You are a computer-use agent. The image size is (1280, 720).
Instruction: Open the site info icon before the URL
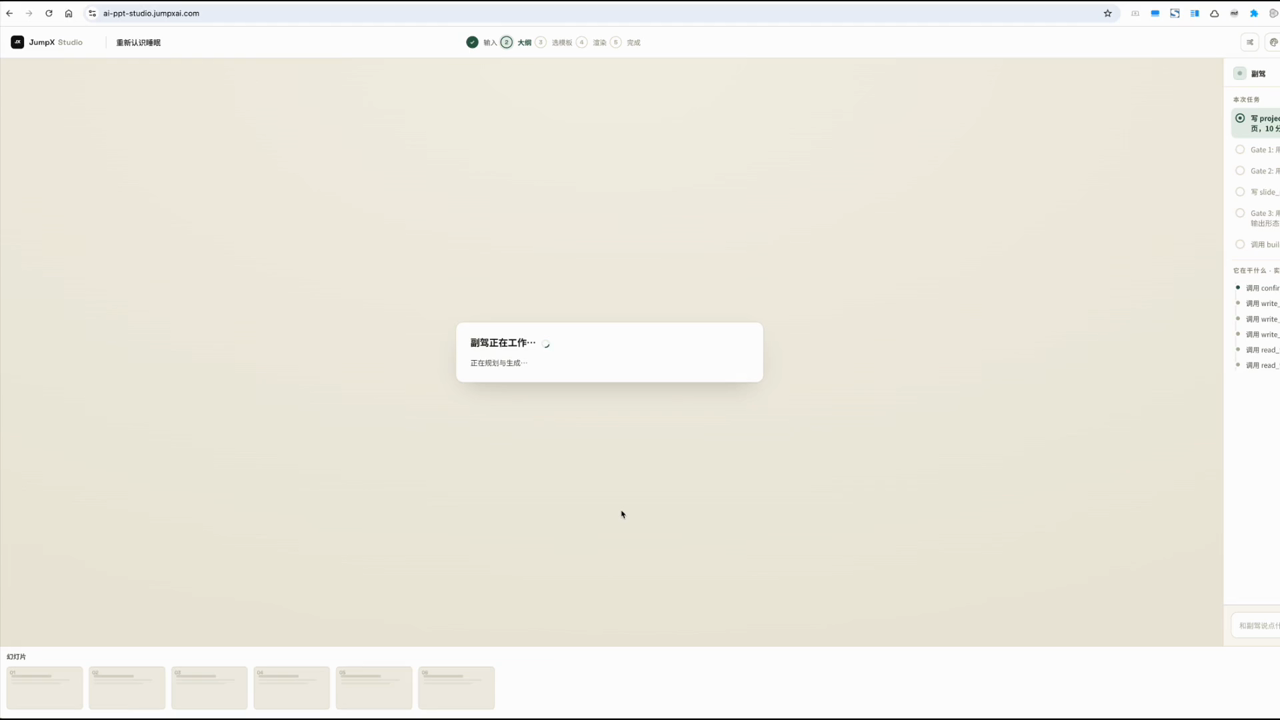pos(92,13)
